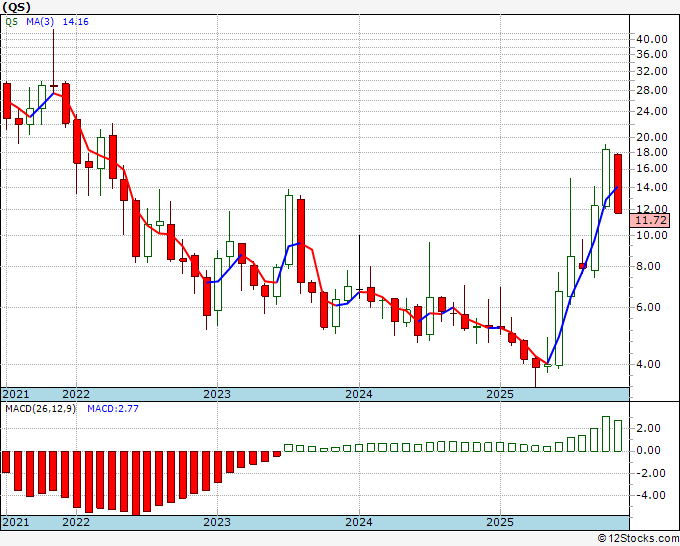Viewport: 680px width, 546px height.
Task: Click the 2.00 MACD axis label
Action: 648,428
